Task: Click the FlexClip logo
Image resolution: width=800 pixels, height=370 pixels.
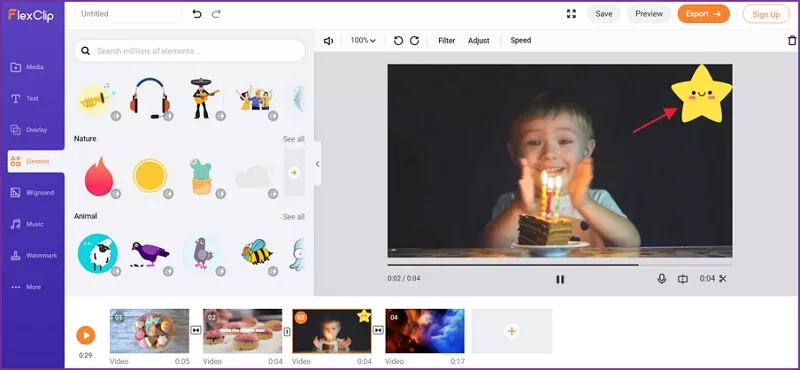Action: tap(31, 15)
